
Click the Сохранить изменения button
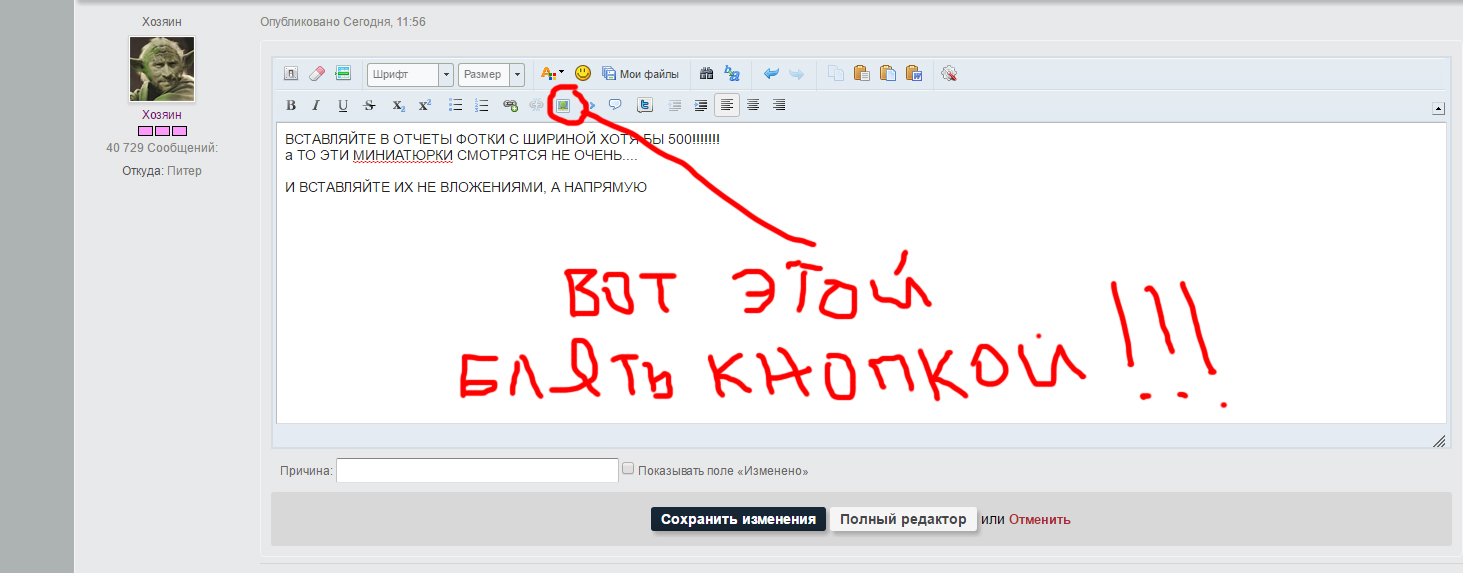(x=738, y=519)
